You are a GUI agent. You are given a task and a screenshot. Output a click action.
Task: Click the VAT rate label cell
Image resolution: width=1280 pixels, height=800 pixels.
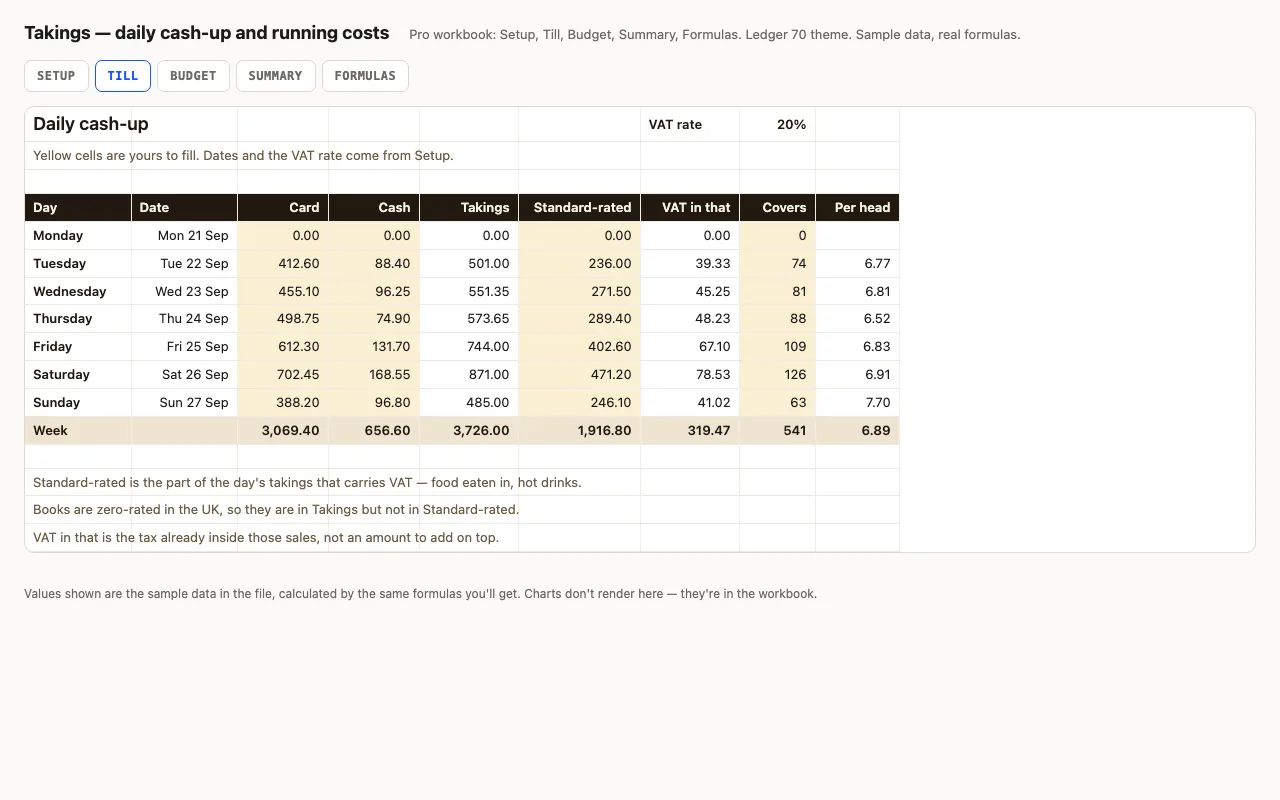coord(690,125)
